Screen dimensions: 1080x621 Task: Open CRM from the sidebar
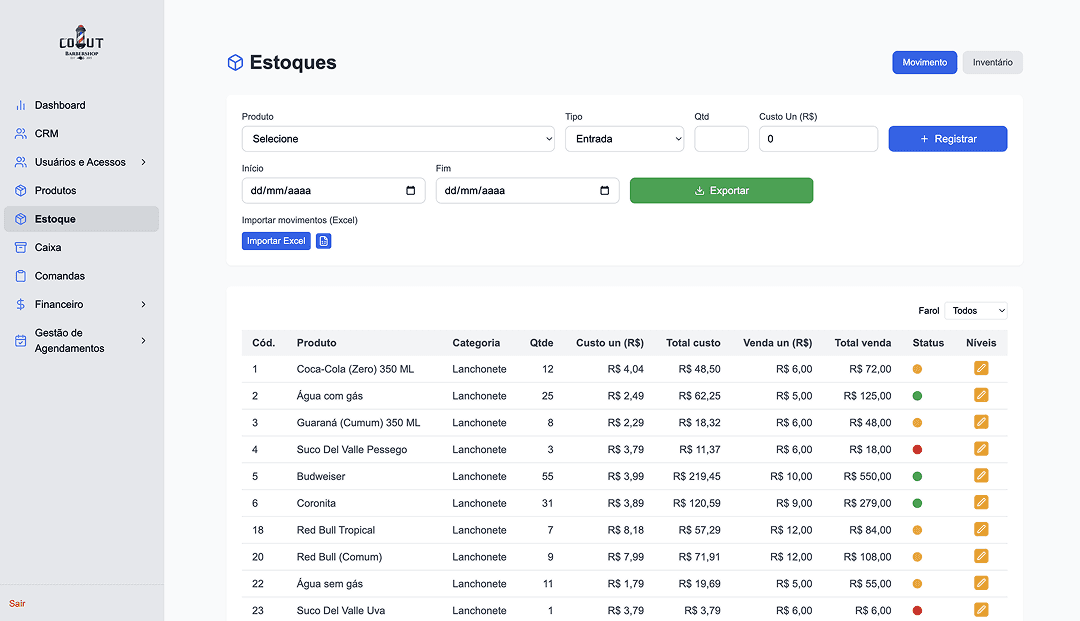click(x=81, y=134)
